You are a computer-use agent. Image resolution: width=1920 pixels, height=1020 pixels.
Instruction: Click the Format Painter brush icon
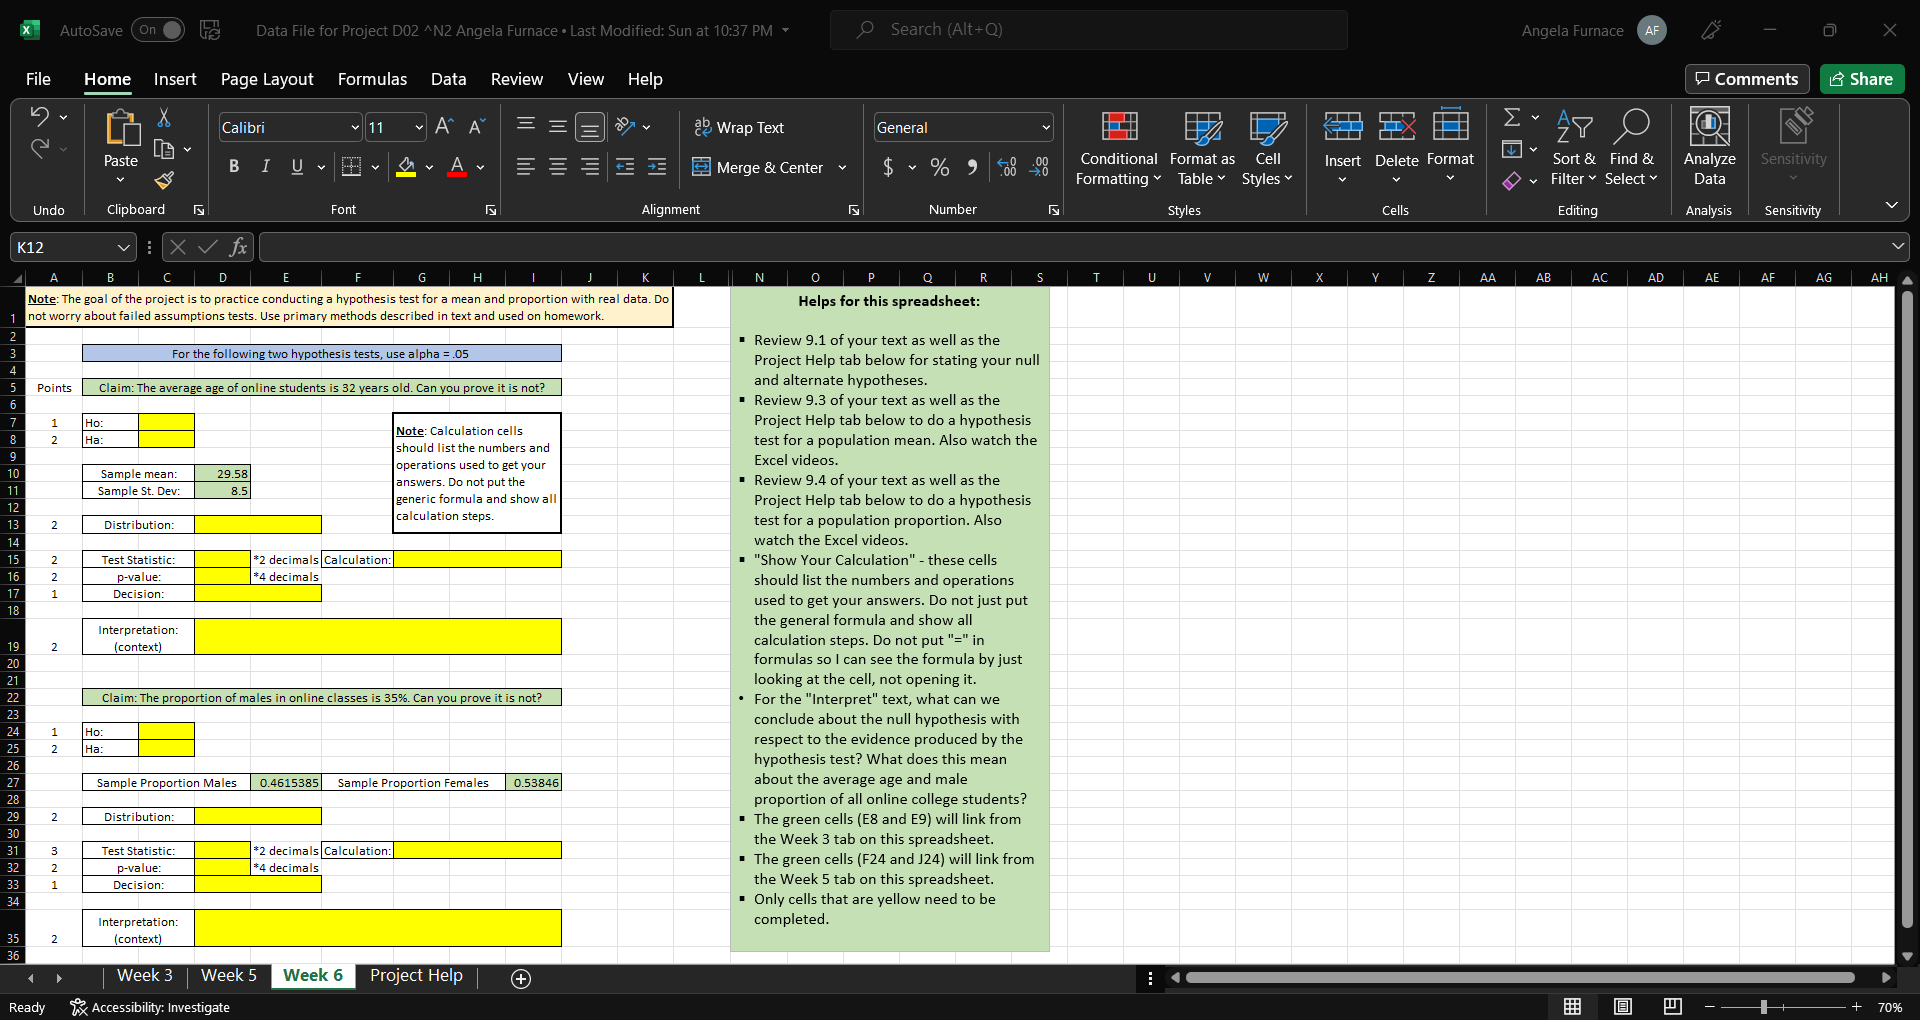click(164, 180)
